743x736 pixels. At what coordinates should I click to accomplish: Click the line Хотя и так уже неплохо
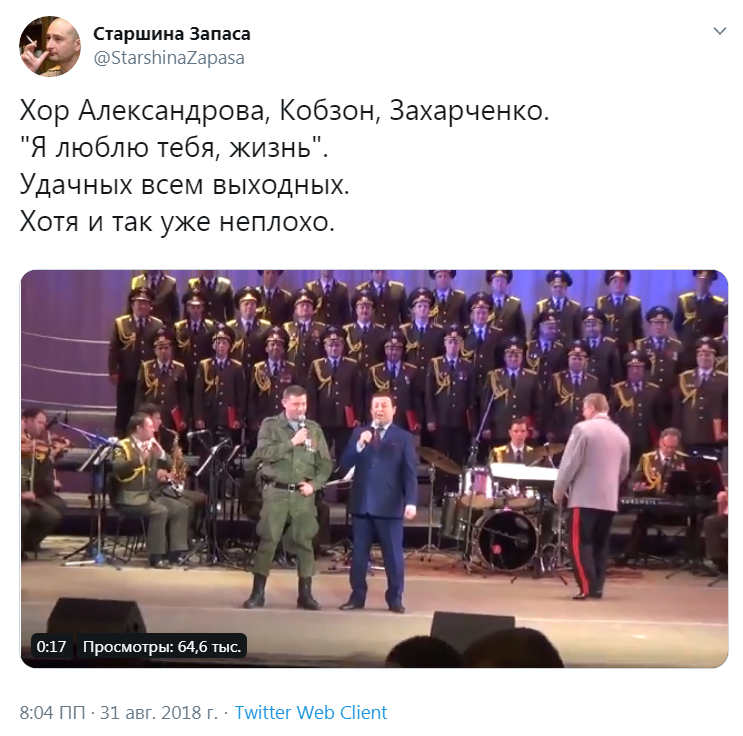click(x=177, y=221)
